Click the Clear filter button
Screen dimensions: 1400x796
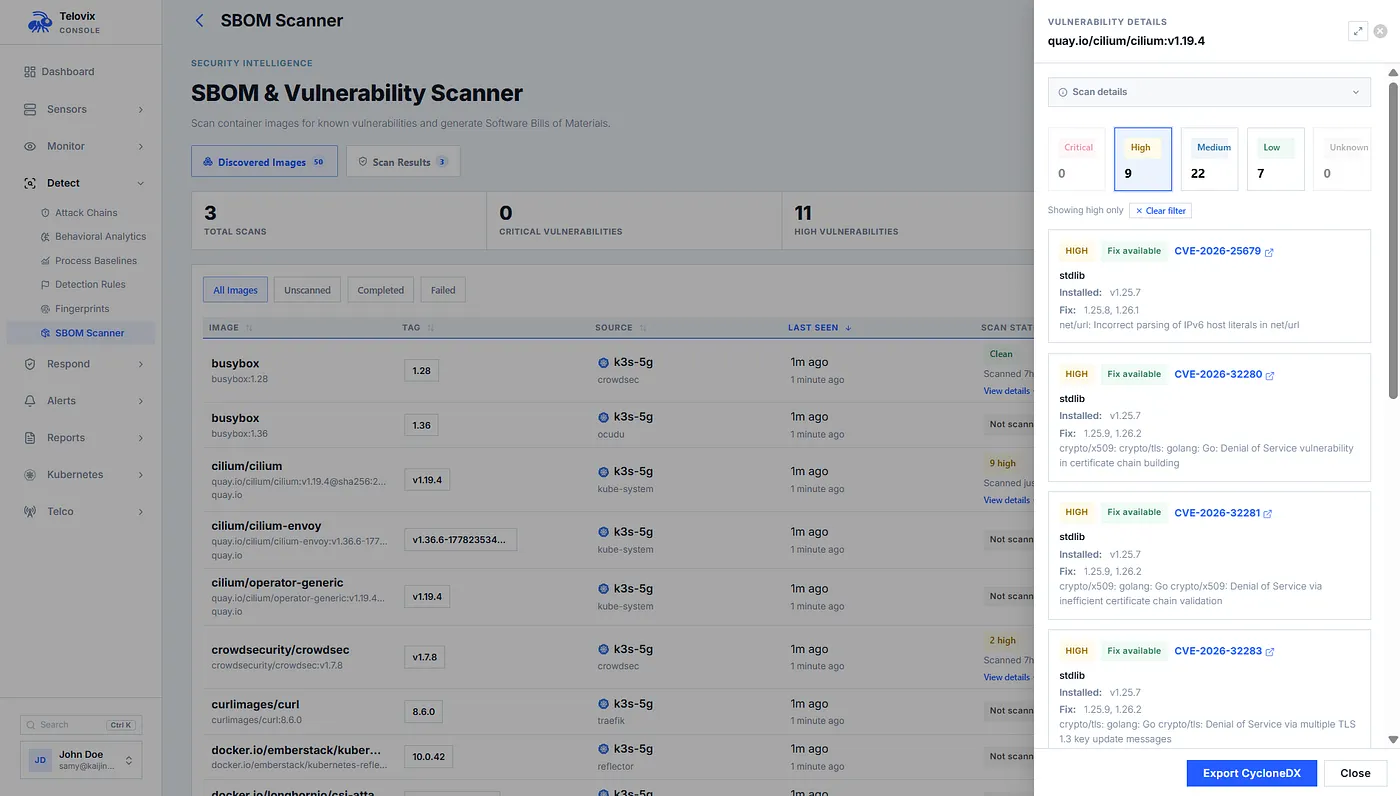click(1160, 211)
